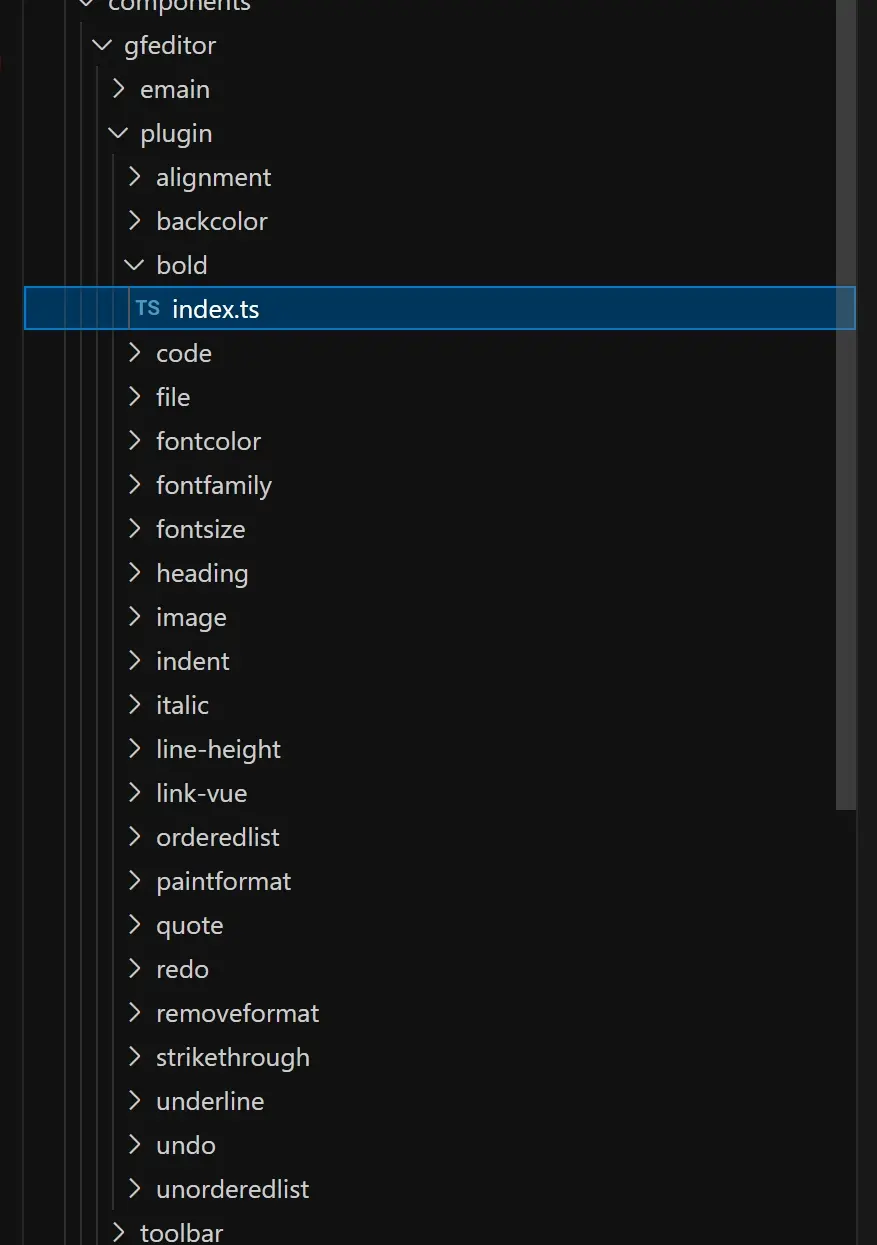Image resolution: width=877 pixels, height=1245 pixels.
Task: Collapse the bold folder chevron
Action: (x=134, y=265)
